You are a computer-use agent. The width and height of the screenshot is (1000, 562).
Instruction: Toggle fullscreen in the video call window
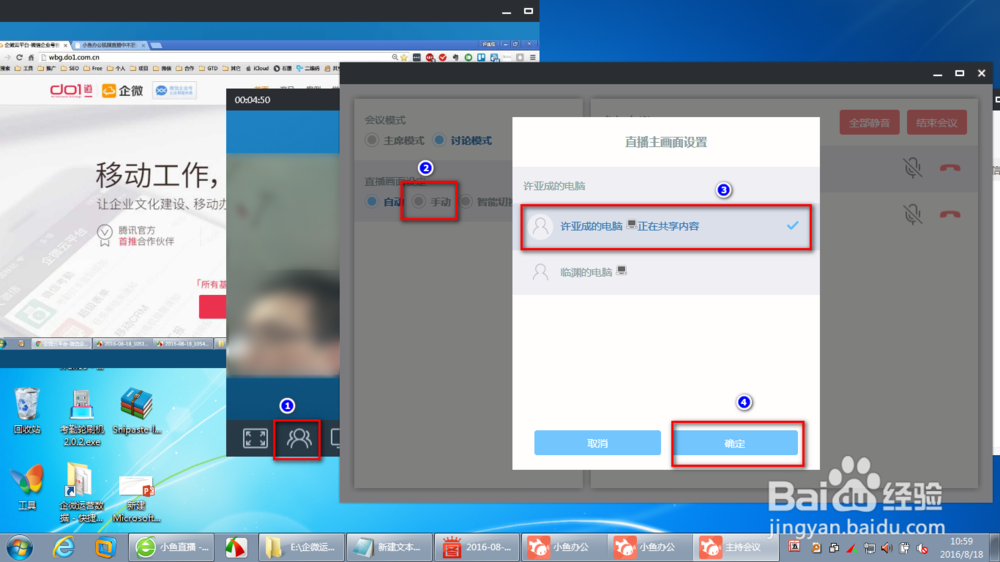[255, 438]
